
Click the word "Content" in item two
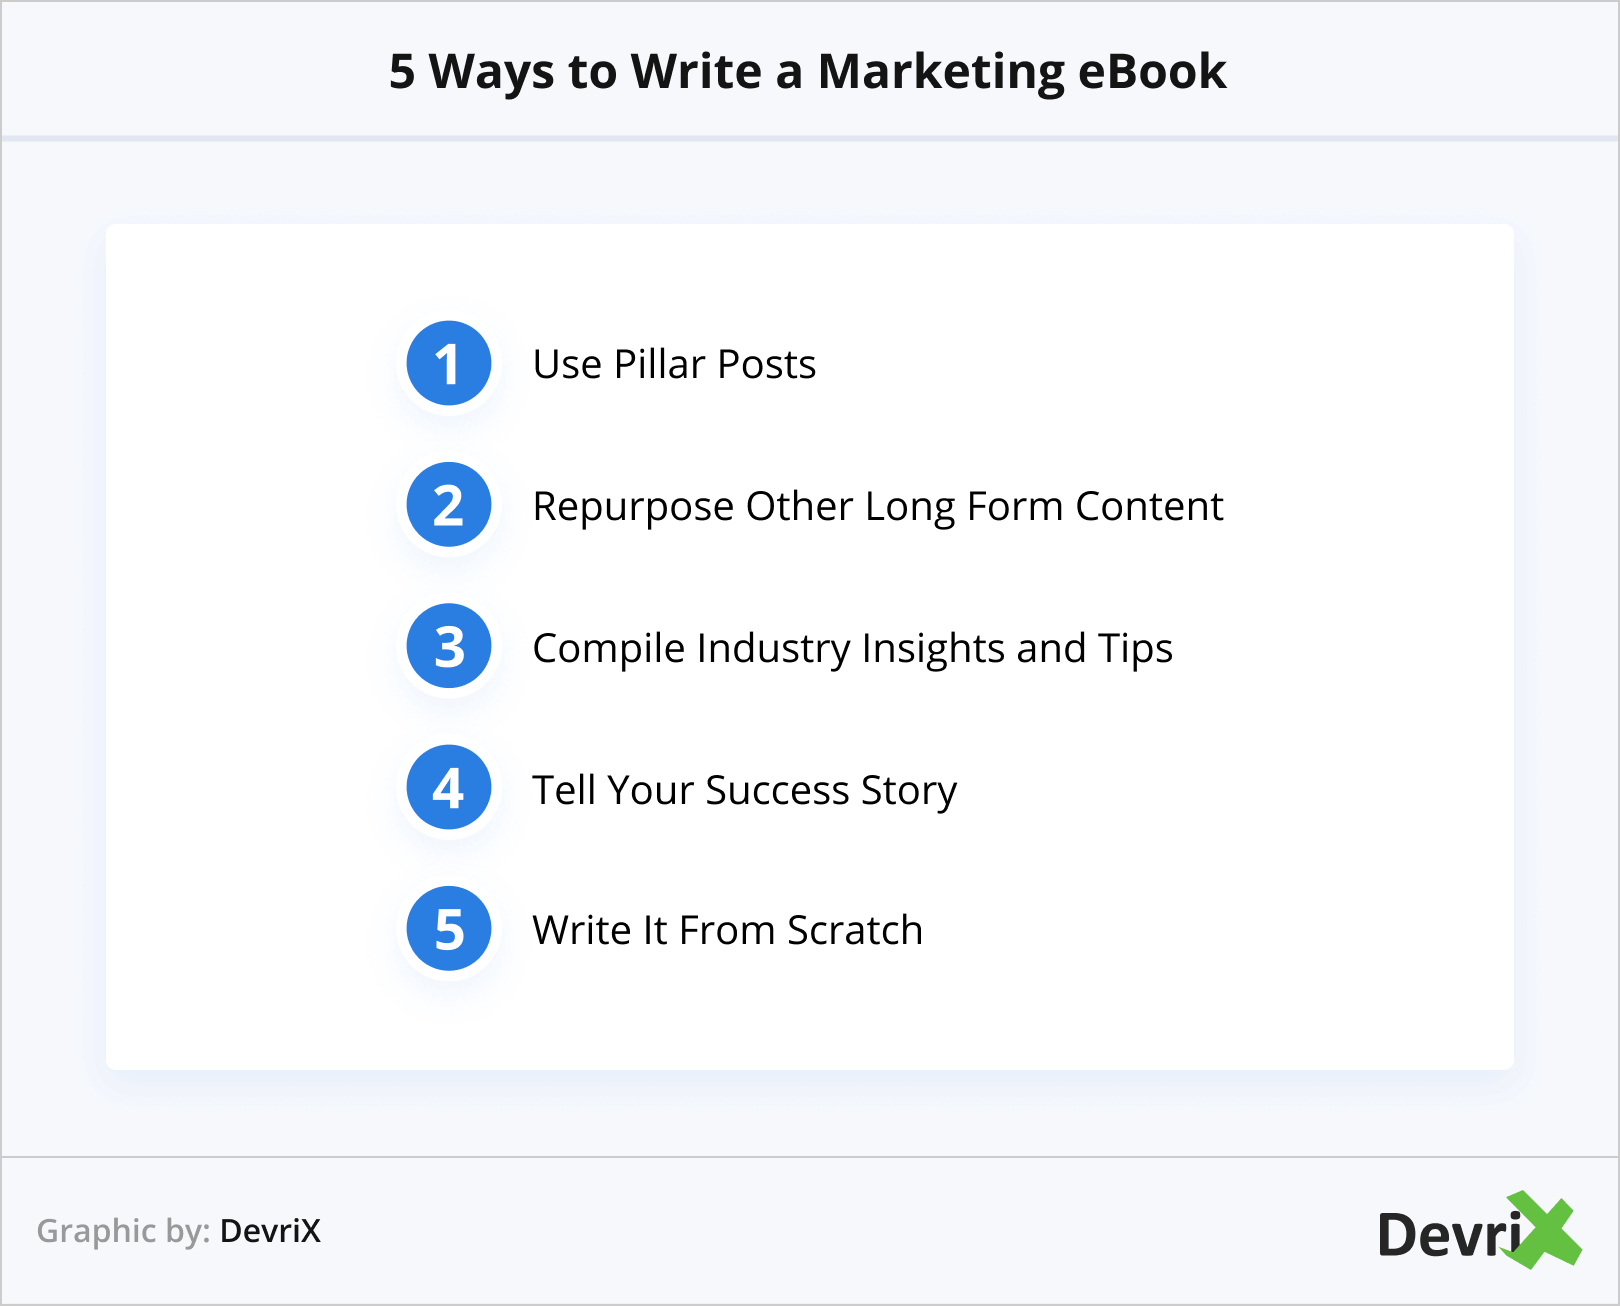[1149, 506]
